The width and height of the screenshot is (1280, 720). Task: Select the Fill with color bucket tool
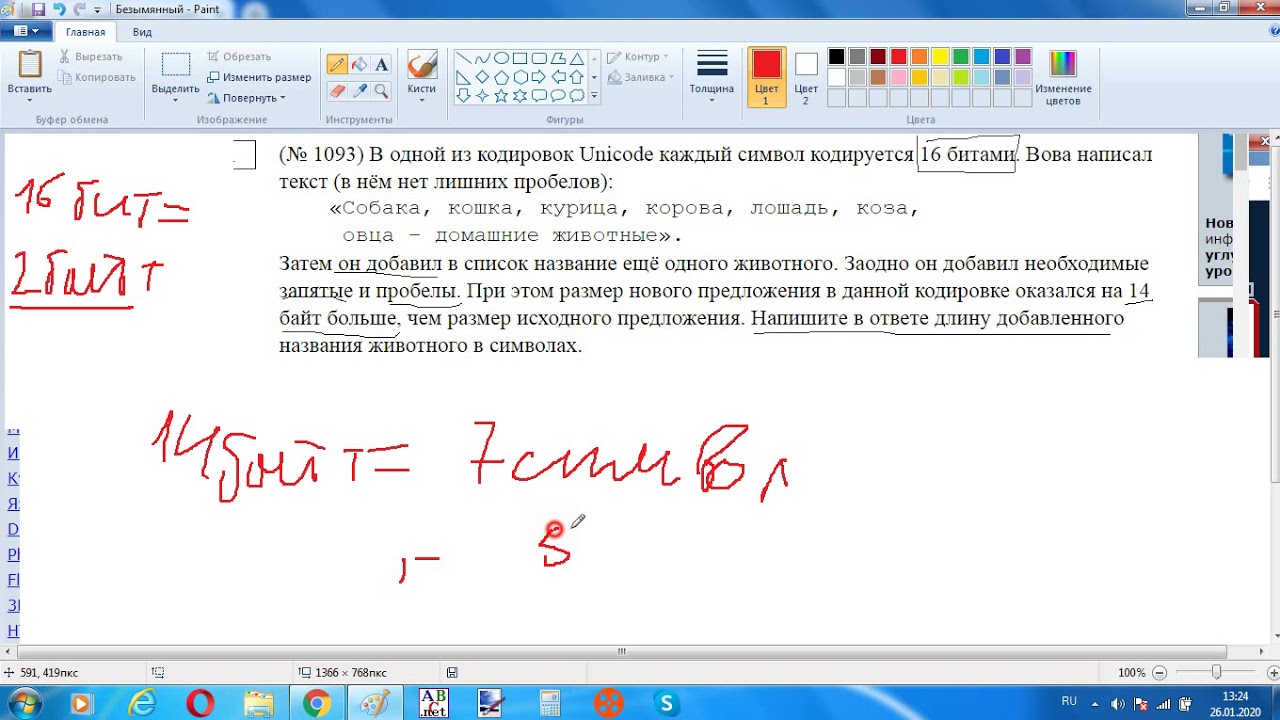[359, 65]
